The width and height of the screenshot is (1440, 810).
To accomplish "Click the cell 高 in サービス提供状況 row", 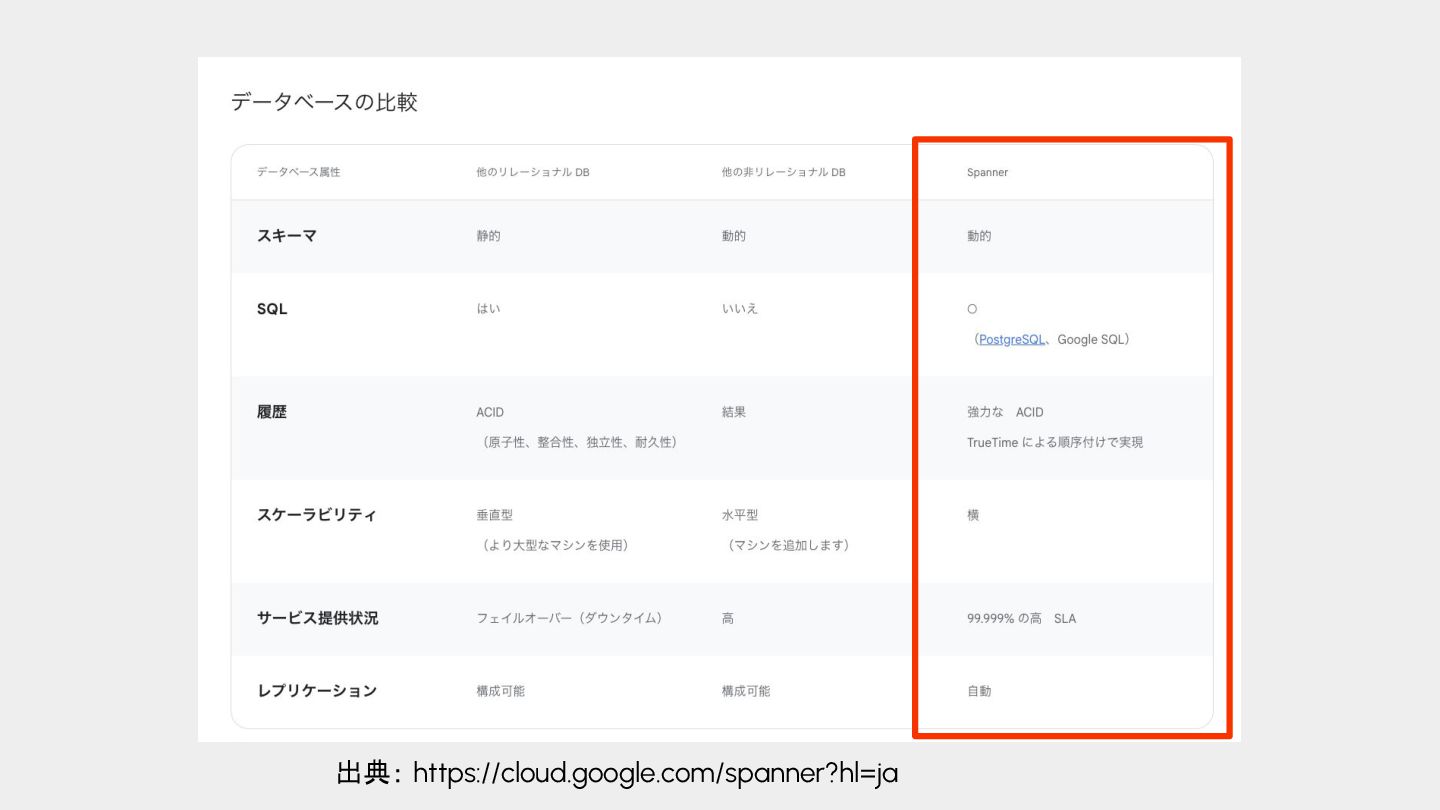I will pos(728,618).
